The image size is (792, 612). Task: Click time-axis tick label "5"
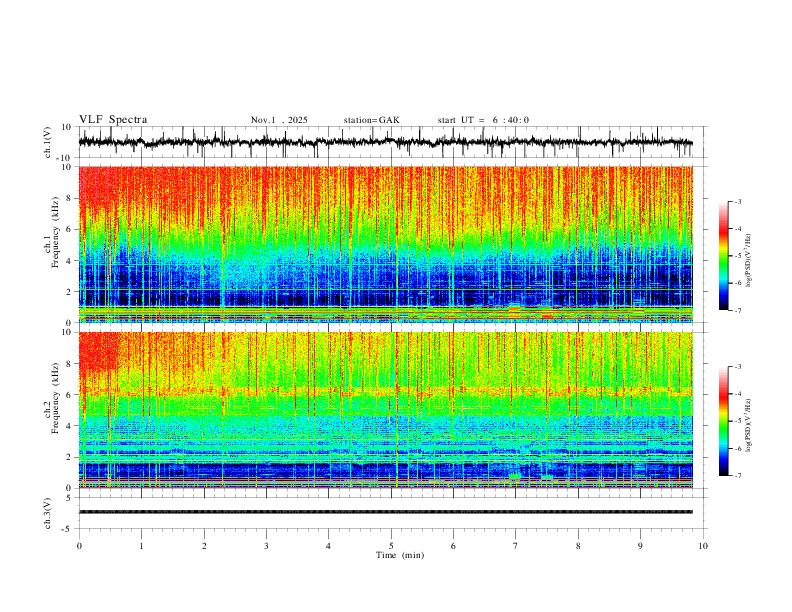tap(391, 546)
